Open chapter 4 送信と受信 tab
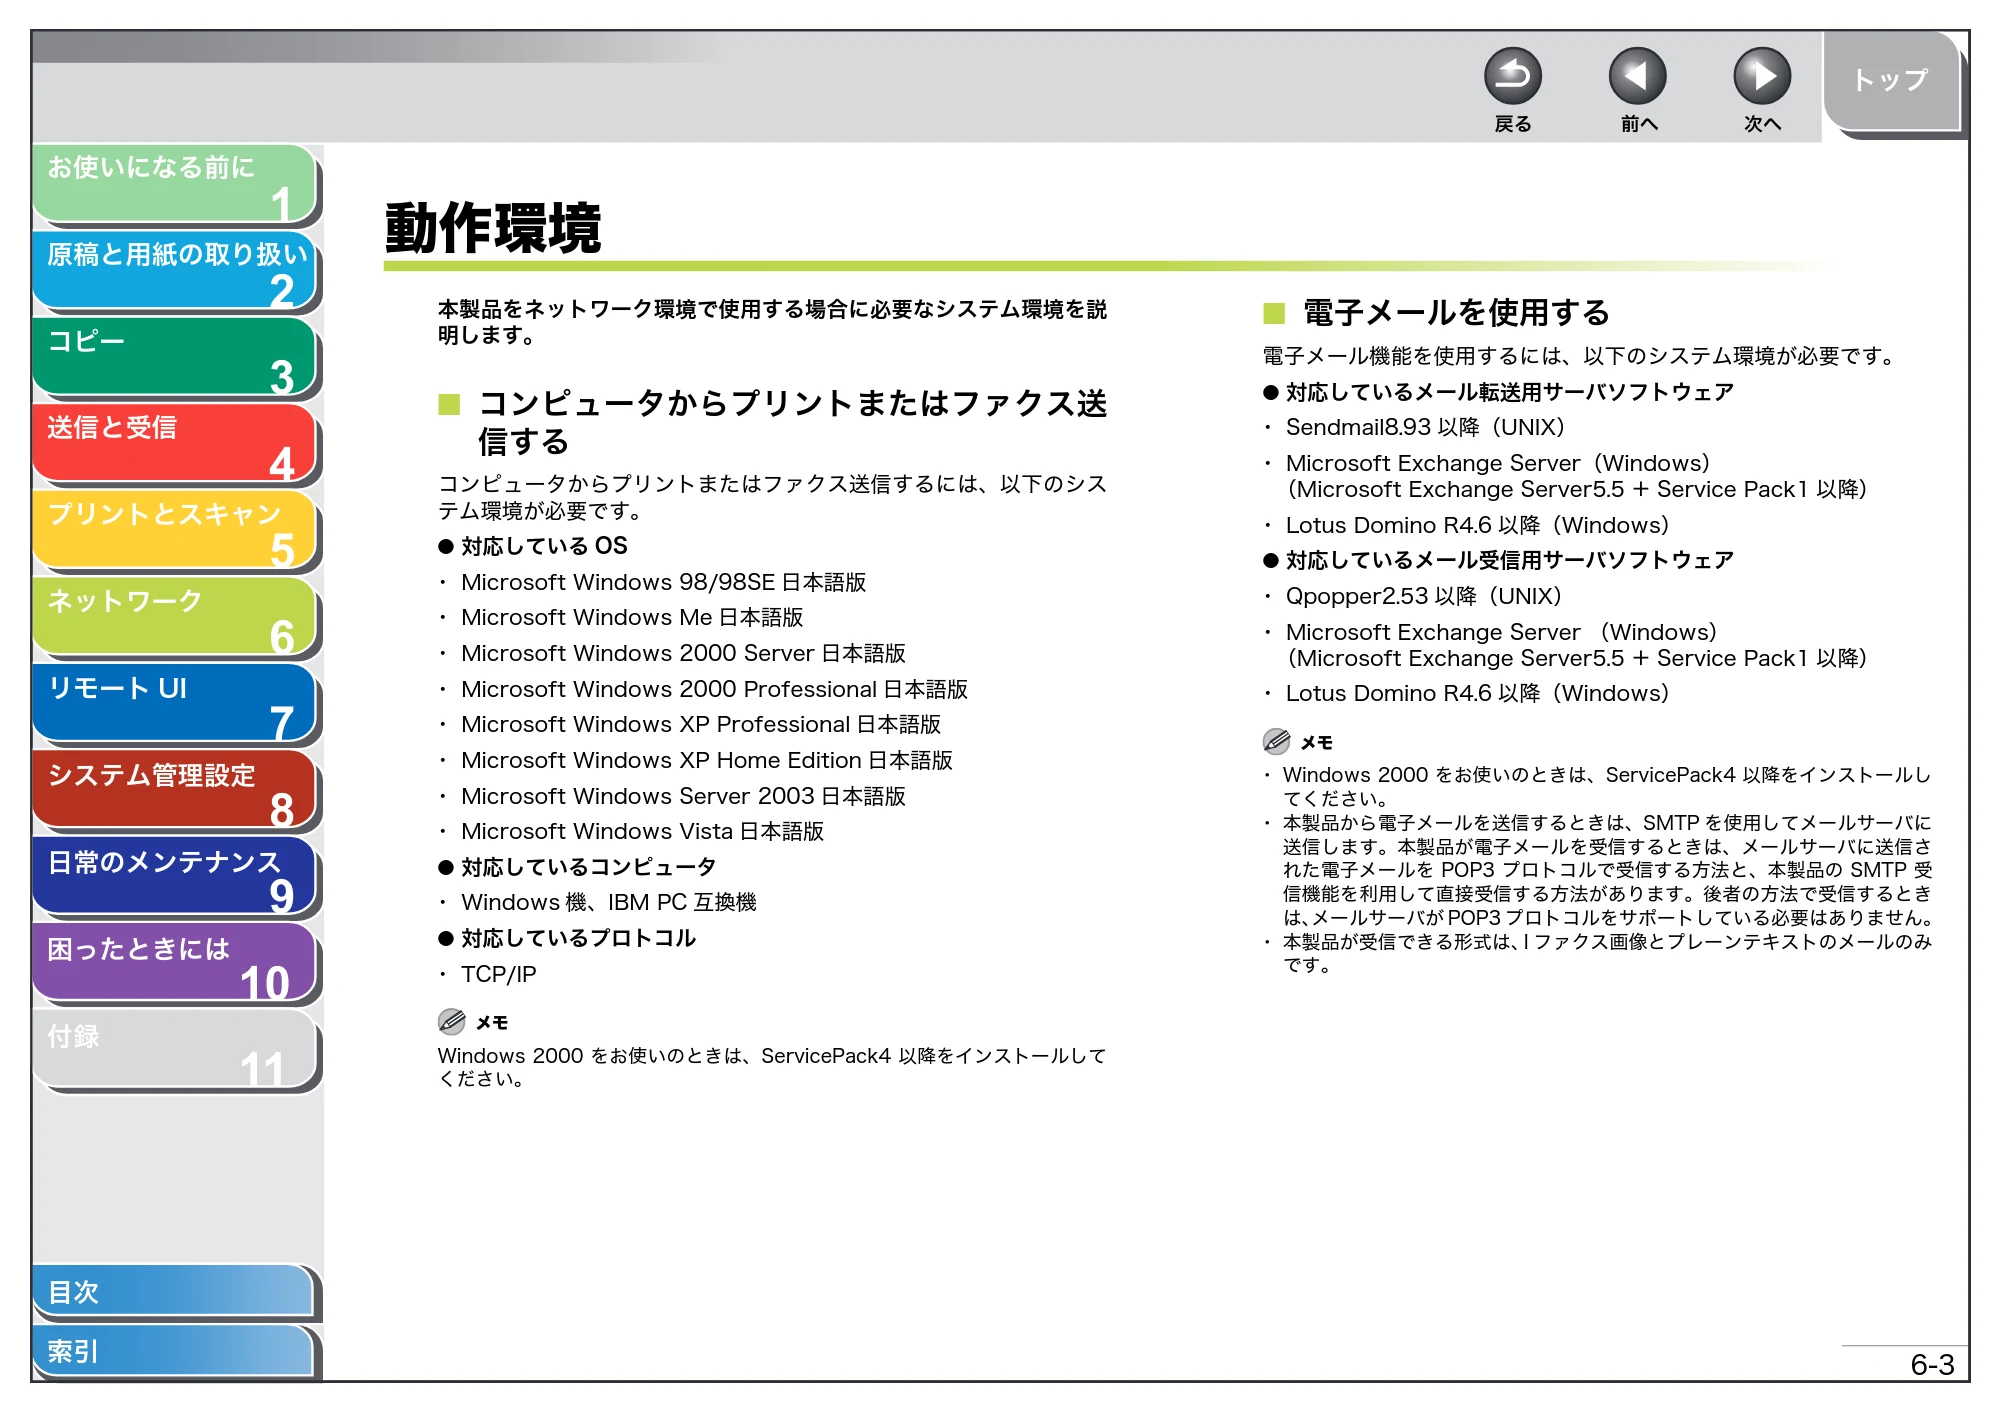The width and height of the screenshot is (2000, 1414). pyautogui.click(x=175, y=443)
